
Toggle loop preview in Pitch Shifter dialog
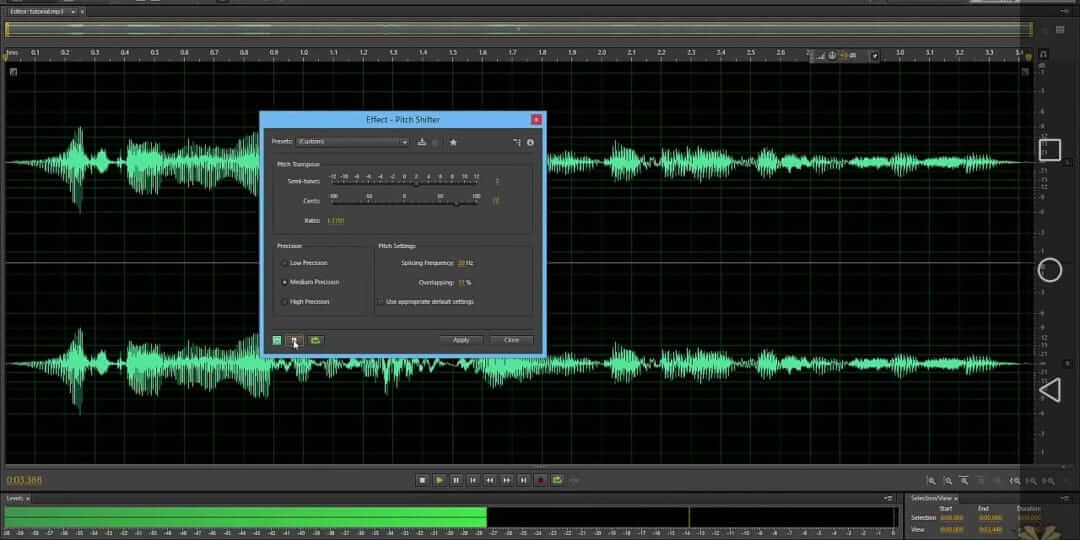pos(315,340)
